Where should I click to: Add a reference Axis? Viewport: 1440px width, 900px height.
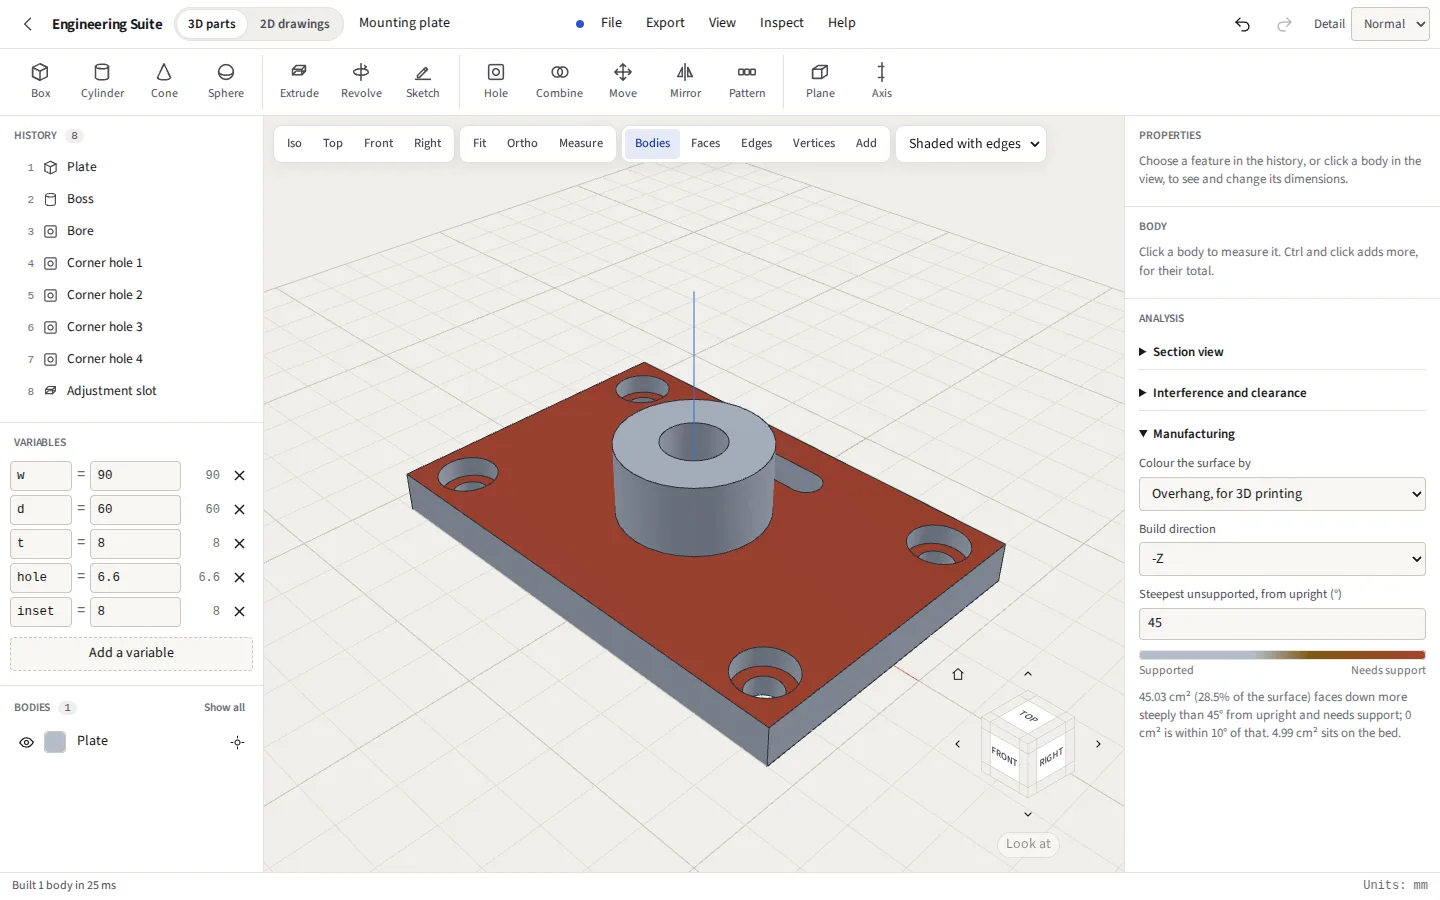pos(881,81)
